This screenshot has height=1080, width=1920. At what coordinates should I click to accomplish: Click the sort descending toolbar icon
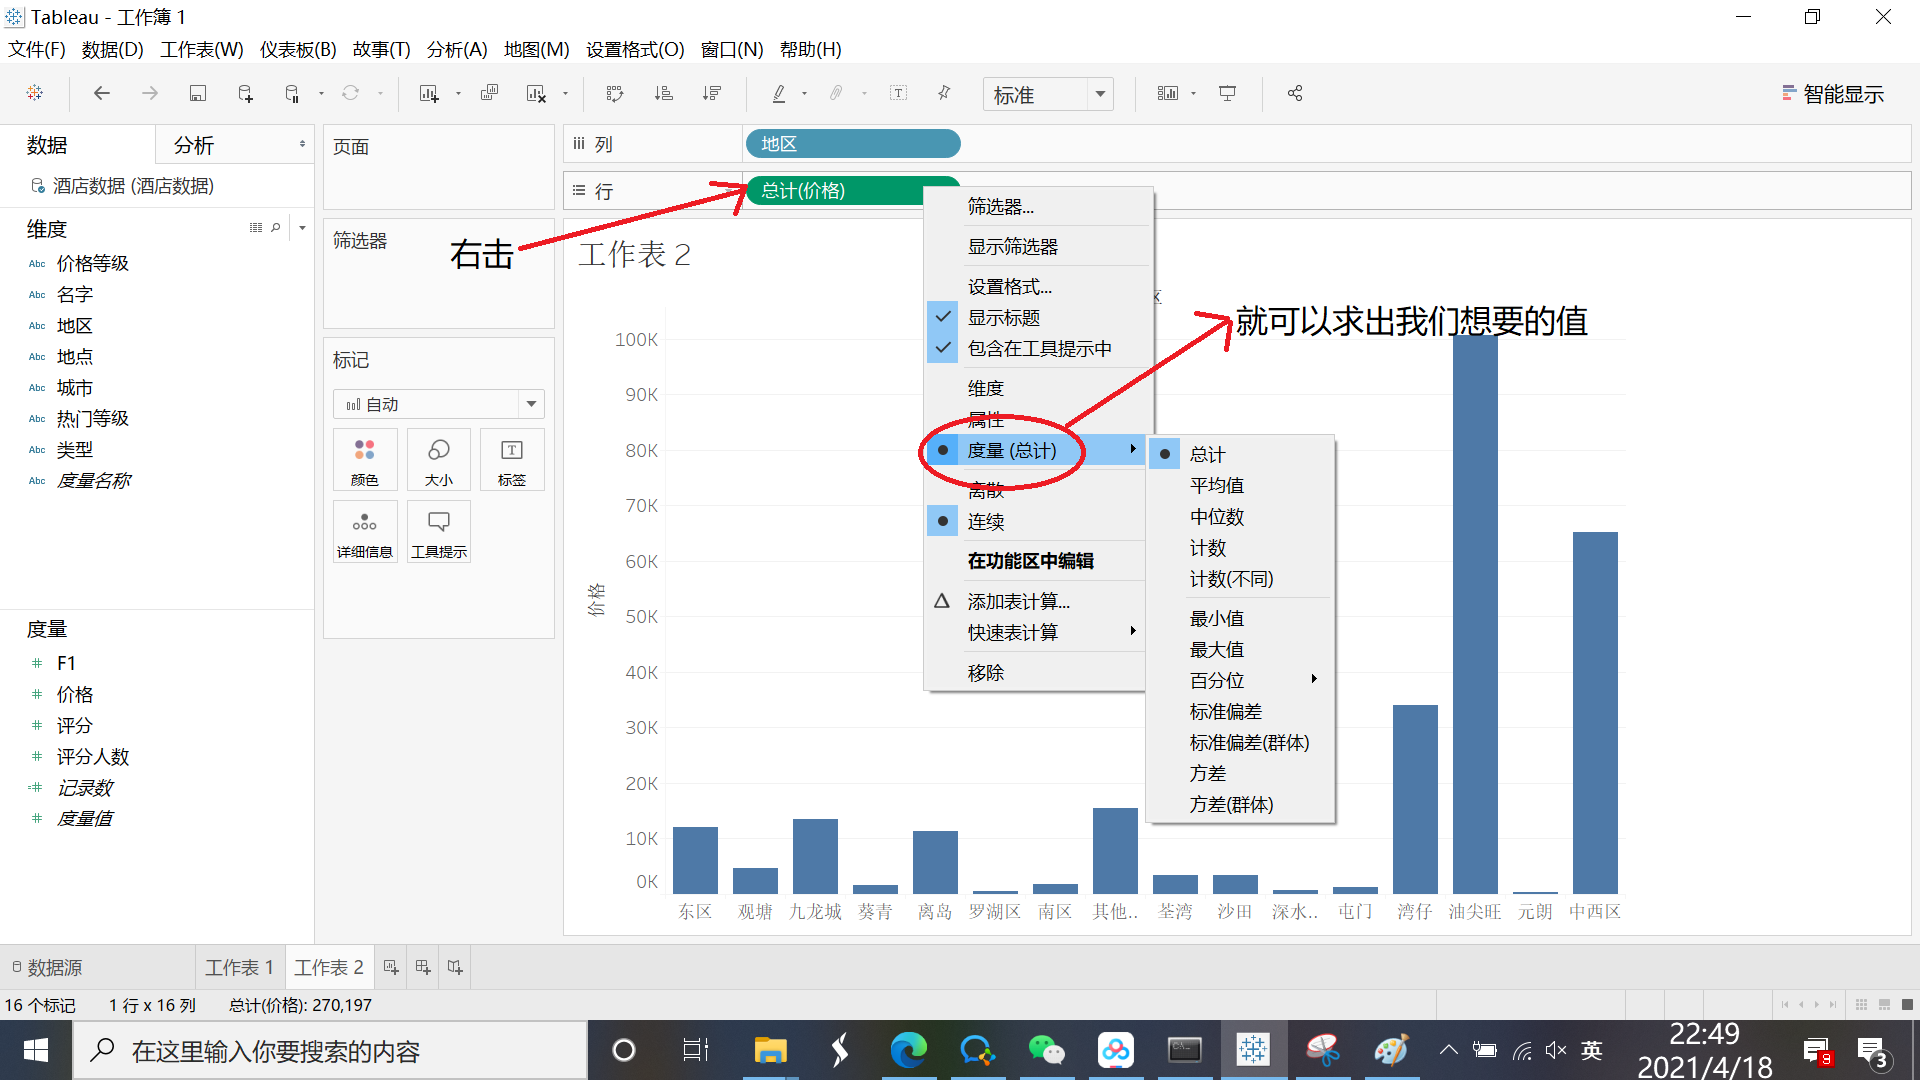point(711,94)
